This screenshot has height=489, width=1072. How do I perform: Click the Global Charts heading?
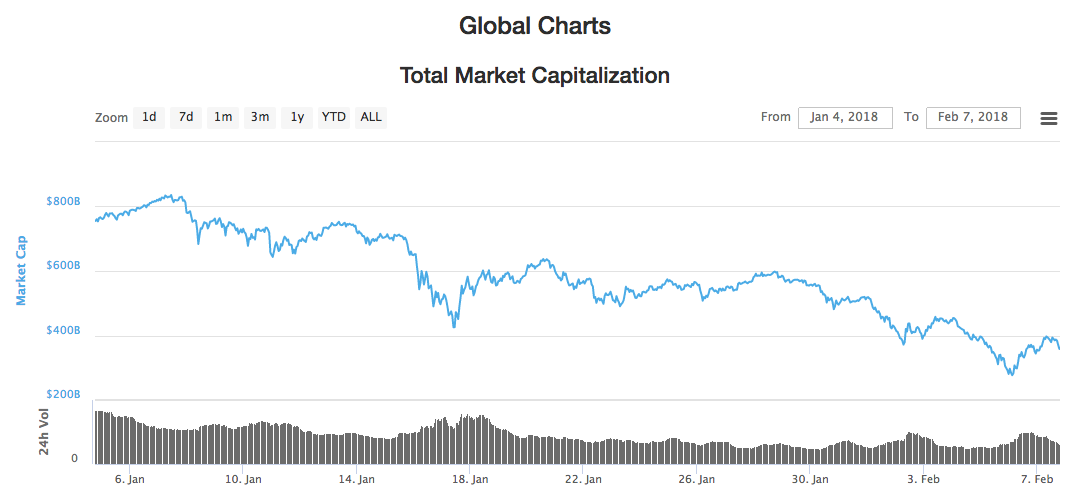coord(535,26)
